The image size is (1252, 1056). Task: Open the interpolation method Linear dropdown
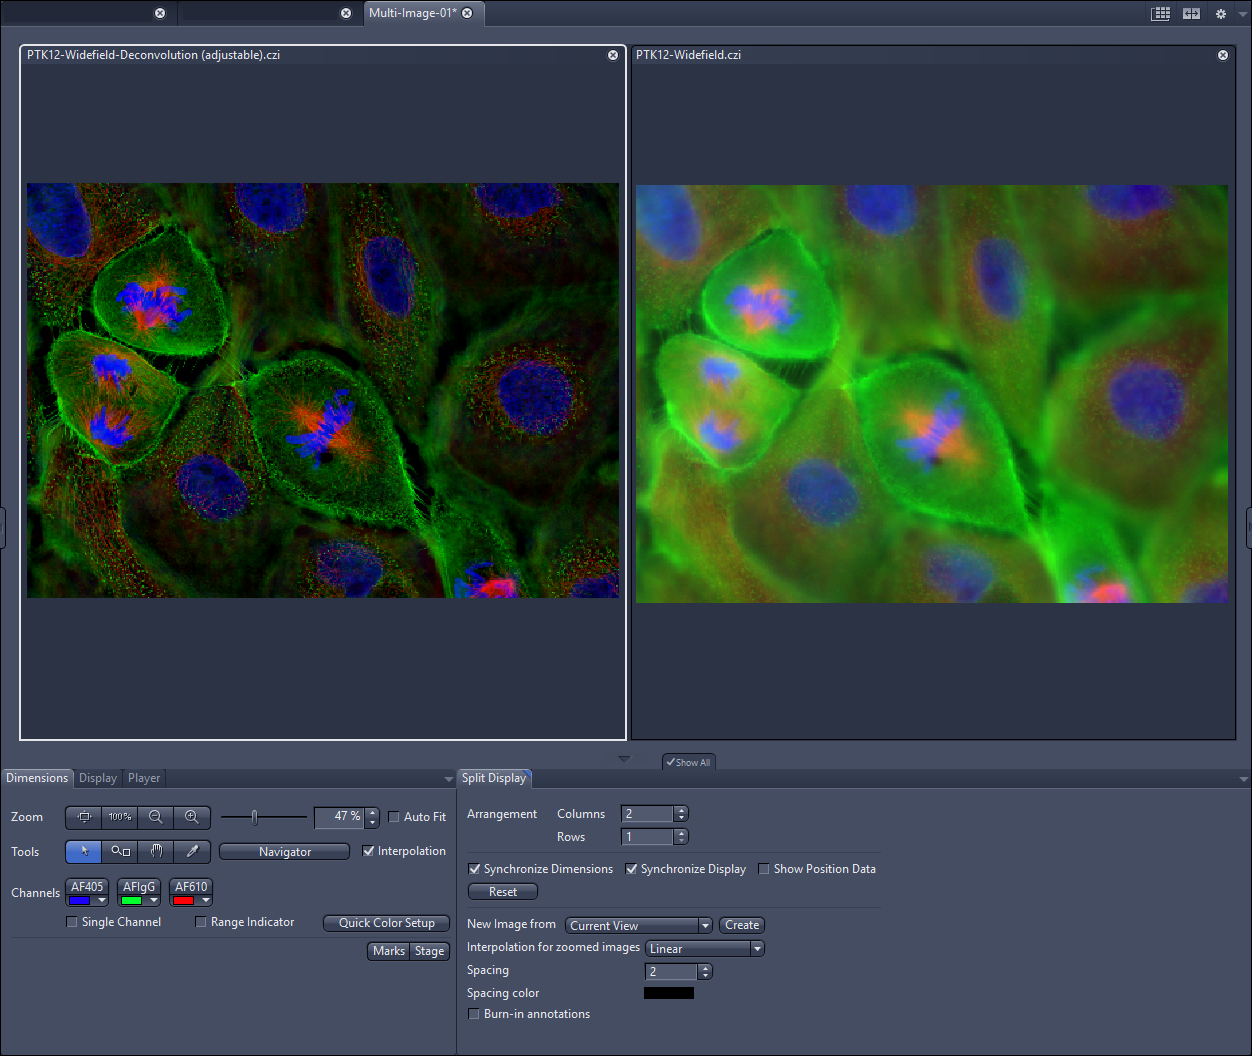click(757, 947)
